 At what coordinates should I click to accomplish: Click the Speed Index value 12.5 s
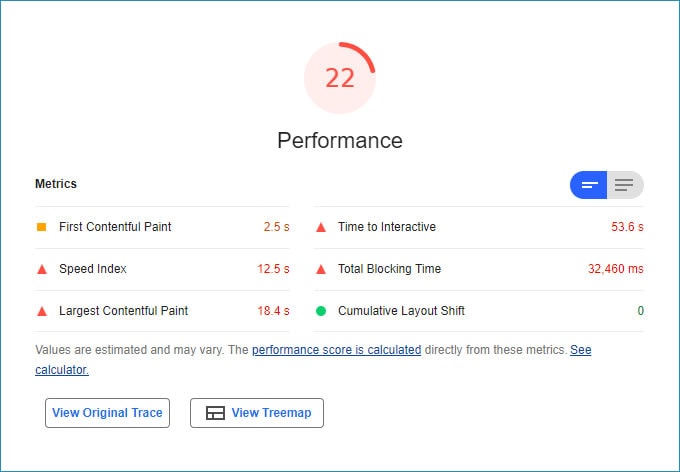coord(273,269)
